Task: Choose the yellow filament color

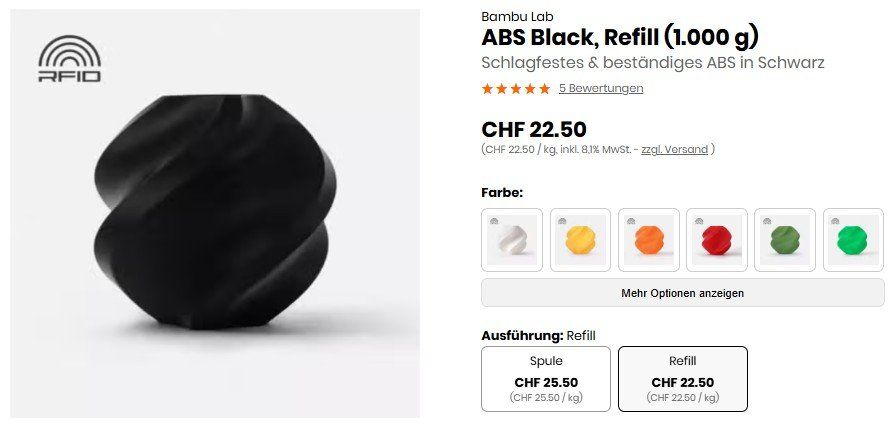Action: (x=580, y=240)
